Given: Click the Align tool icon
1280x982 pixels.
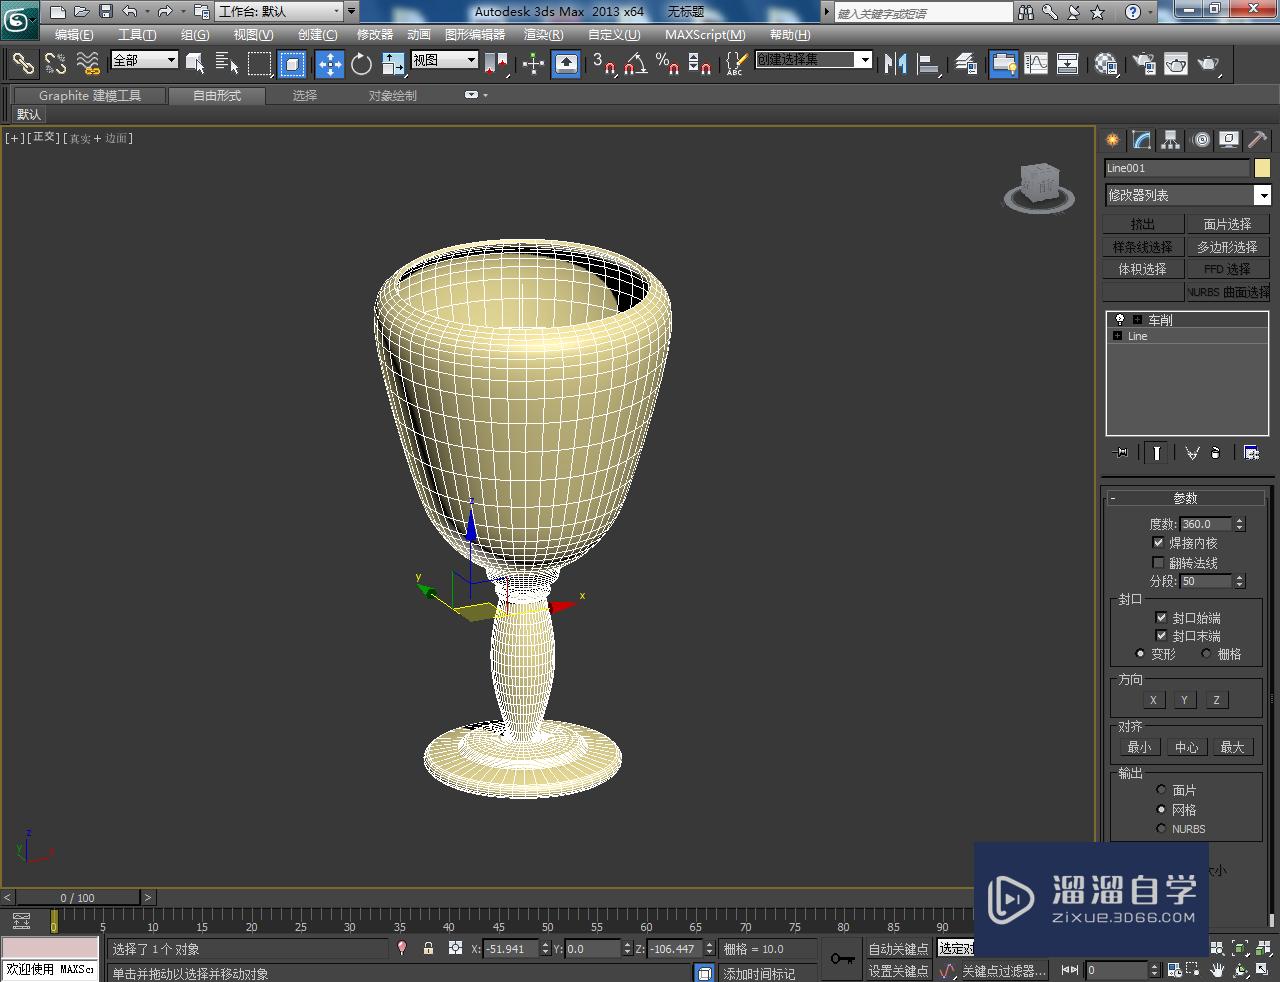Looking at the screenshot, I should click(x=928, y=64).
